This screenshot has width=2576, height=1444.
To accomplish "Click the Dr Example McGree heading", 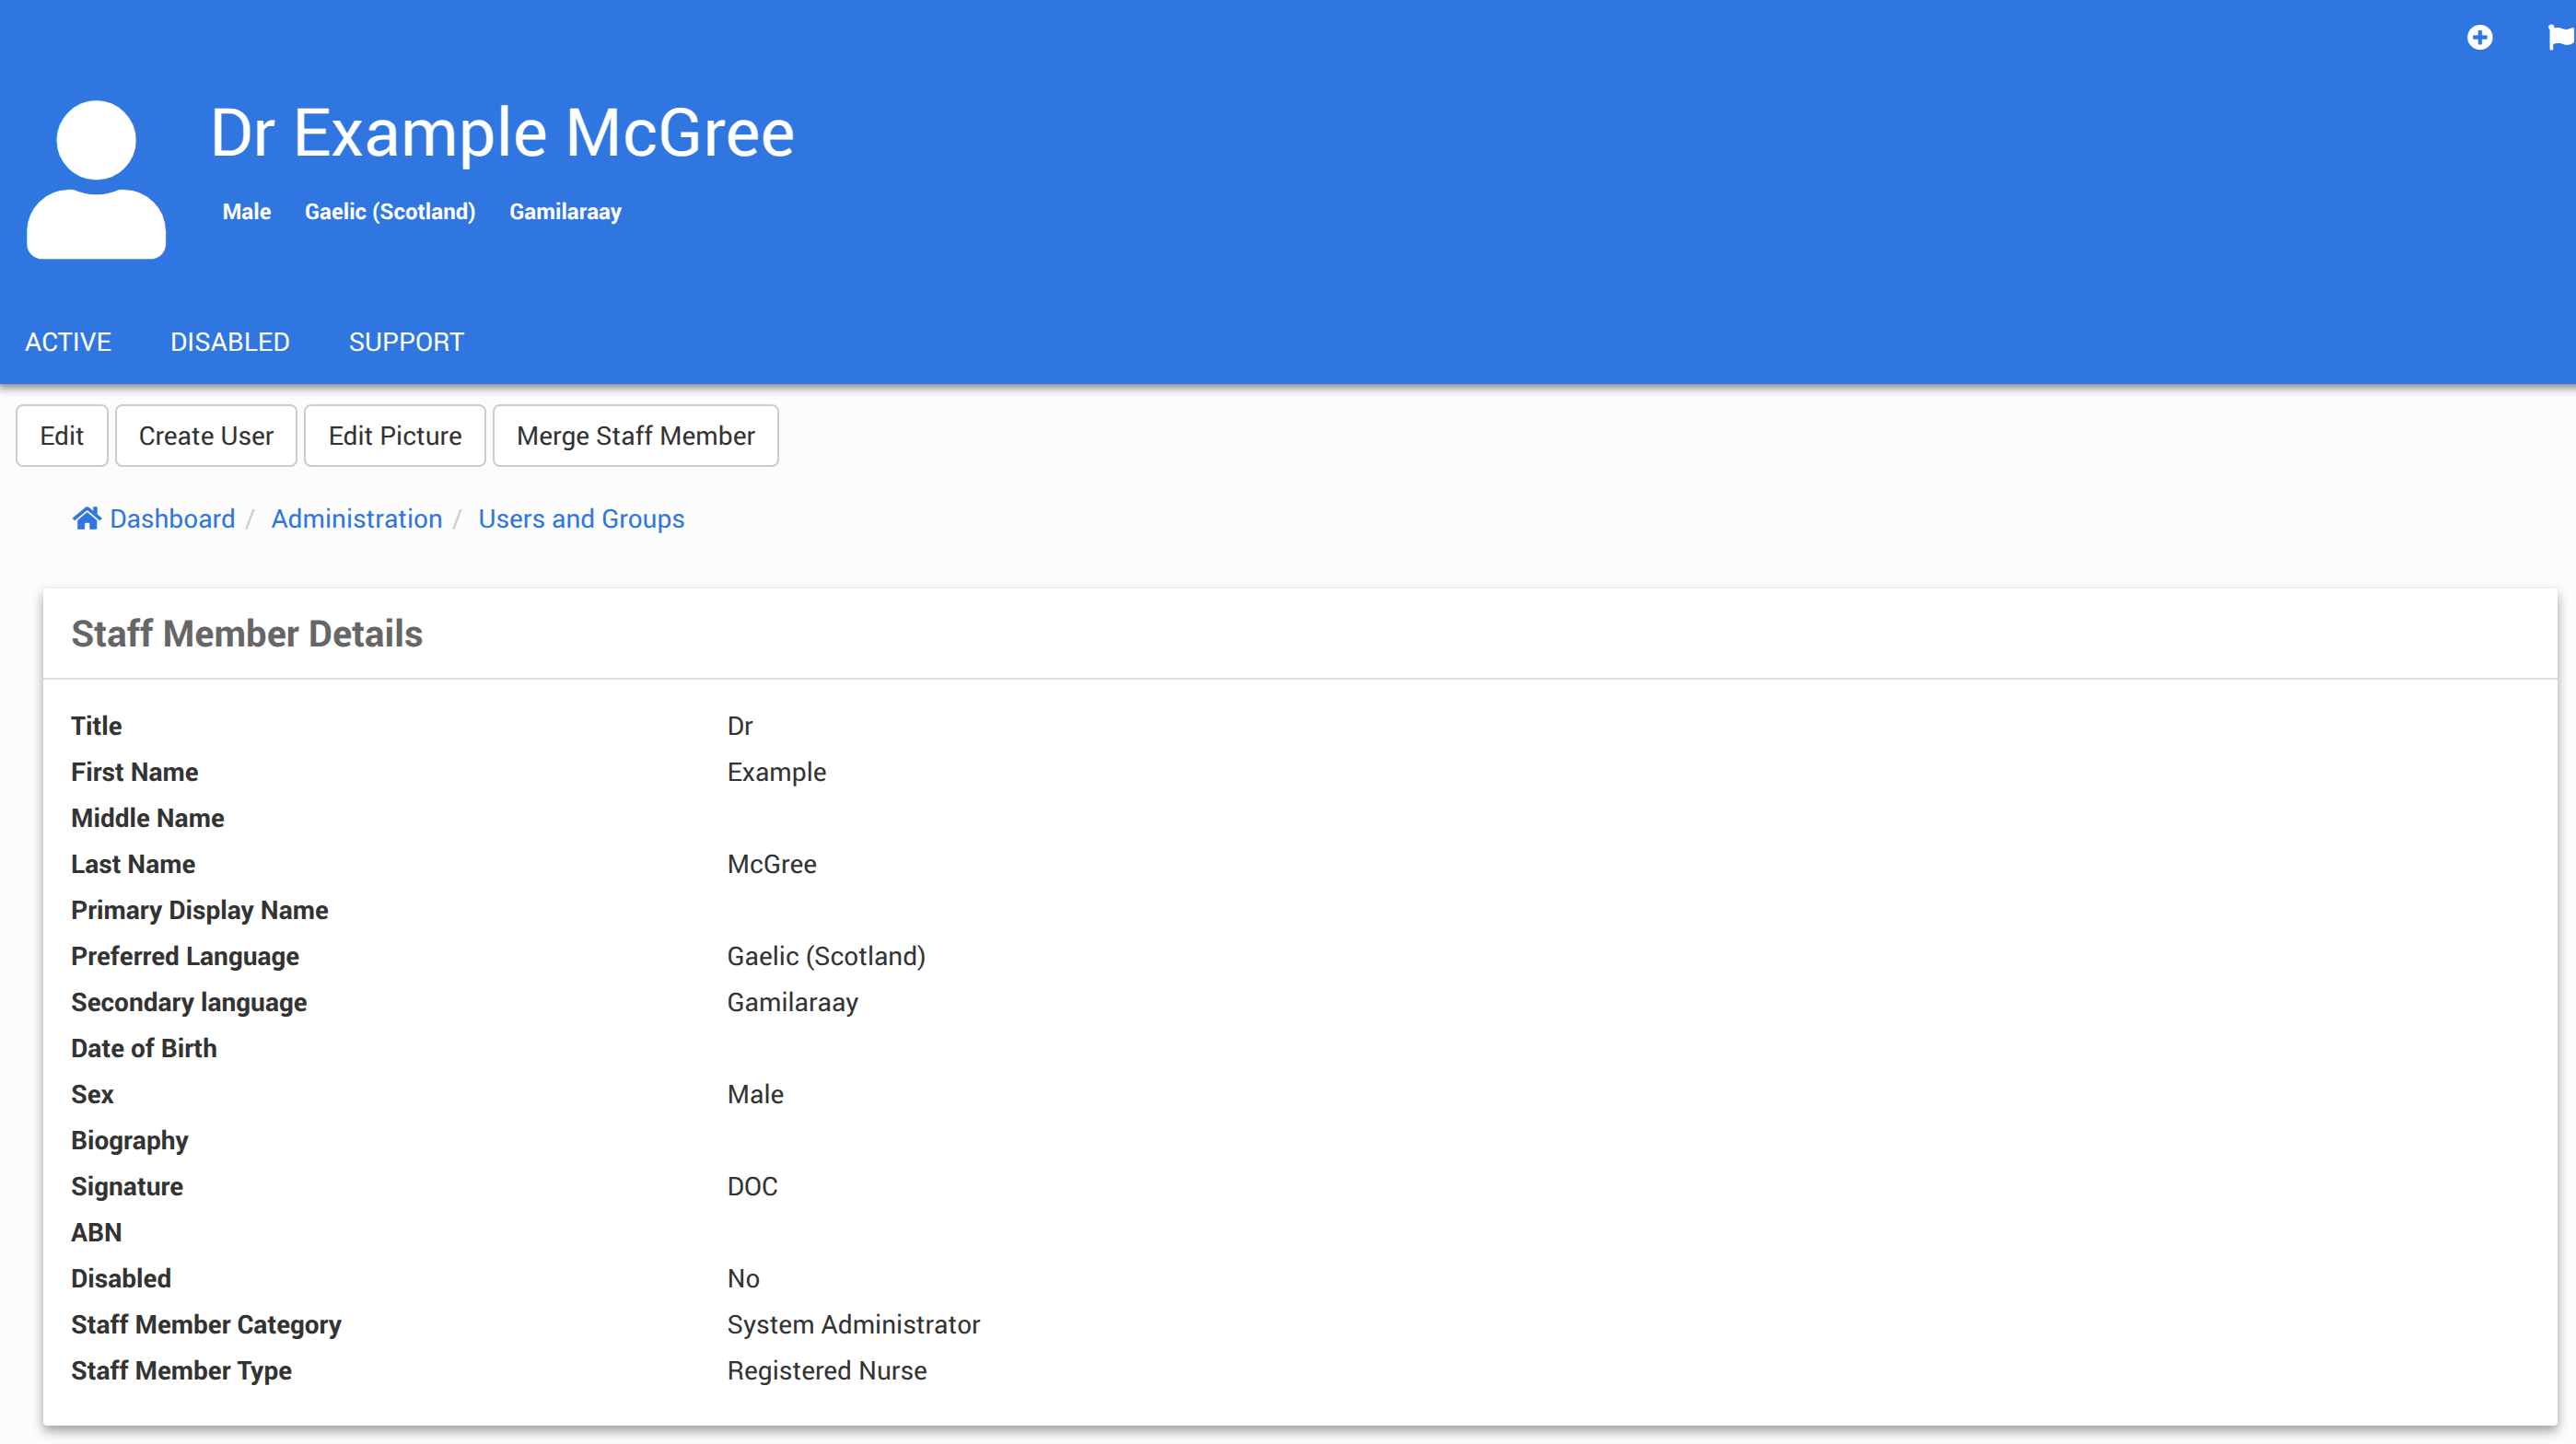I will coord(502,133).
